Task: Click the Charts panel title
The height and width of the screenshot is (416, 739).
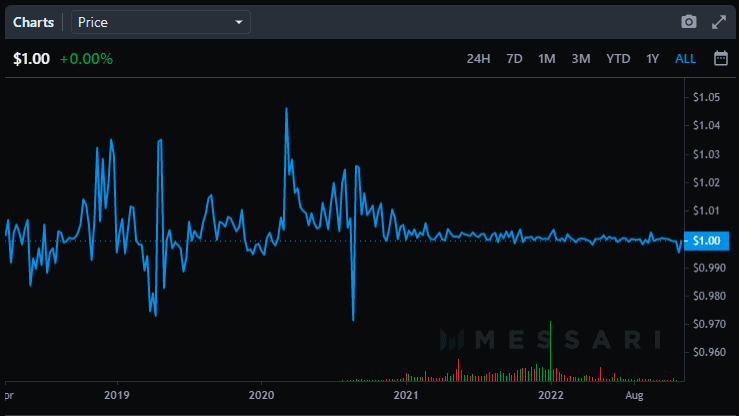Action: 33,21
